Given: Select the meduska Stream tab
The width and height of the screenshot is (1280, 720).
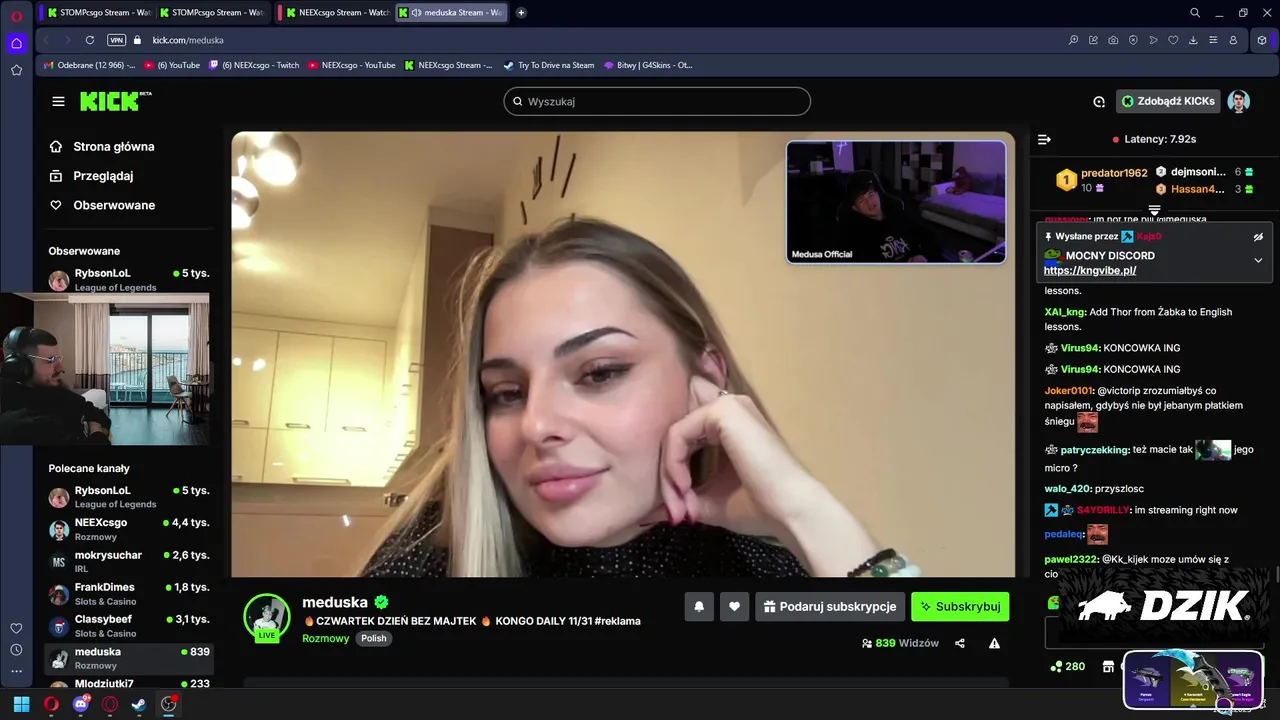Looking at the screenshot, I should click(453, 13).
